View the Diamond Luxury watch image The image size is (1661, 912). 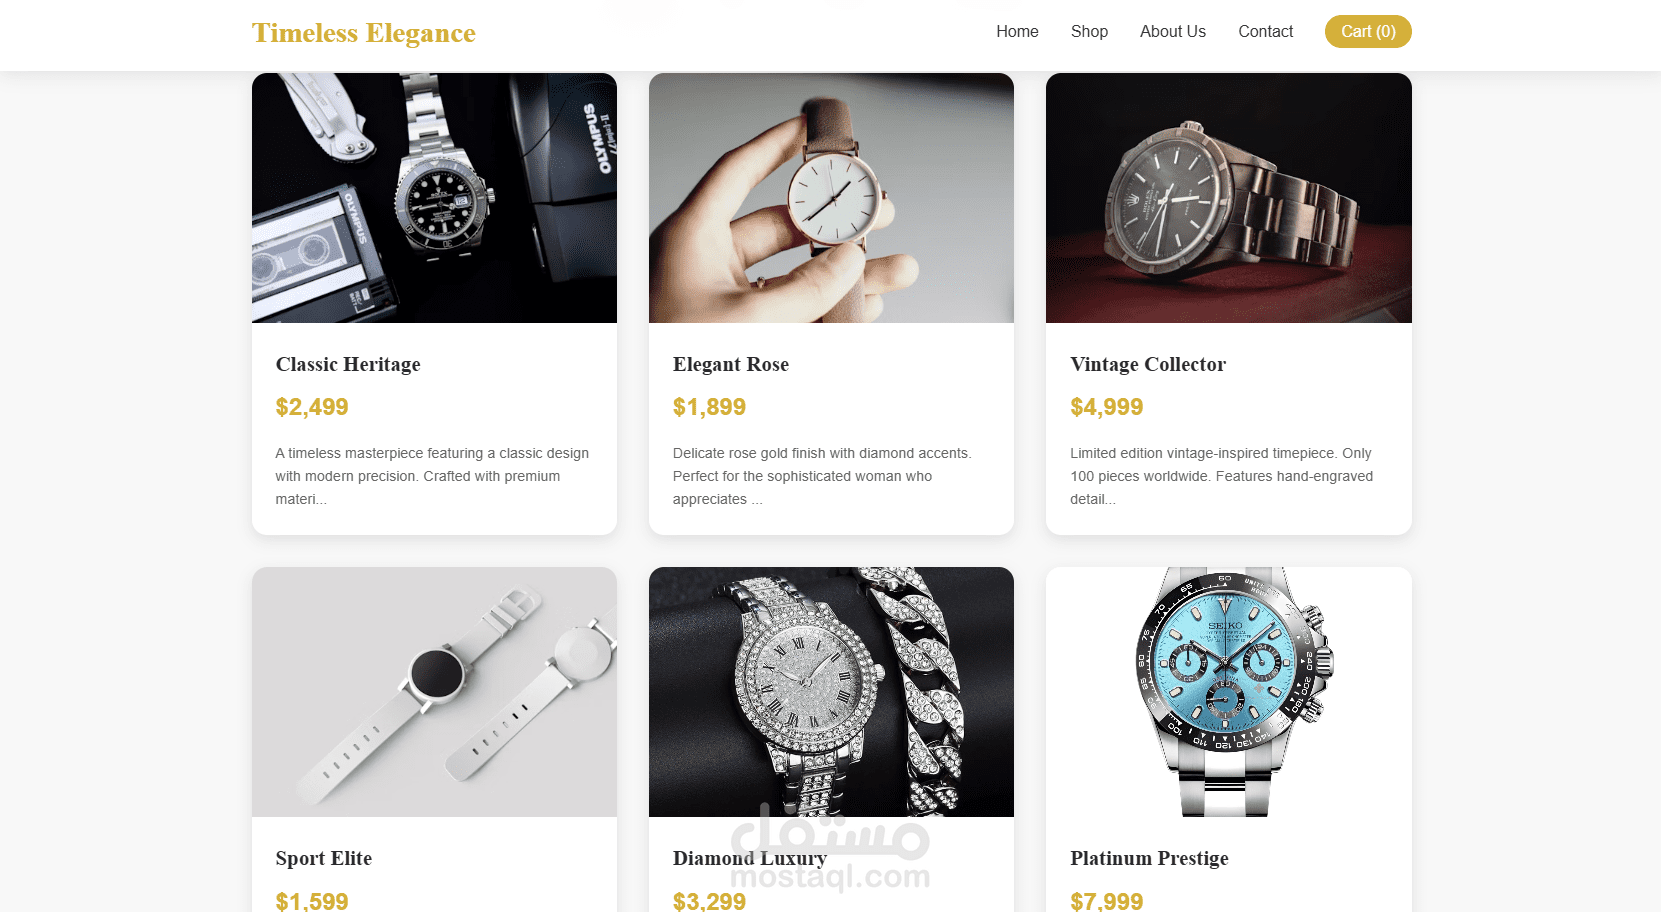[x=831, y=692]
